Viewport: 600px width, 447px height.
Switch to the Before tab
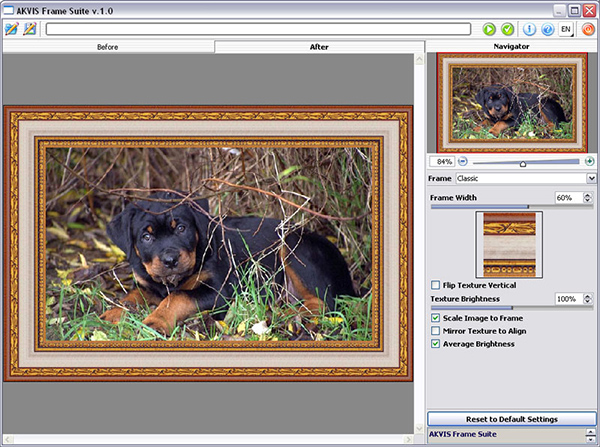(x=107, y=47)
